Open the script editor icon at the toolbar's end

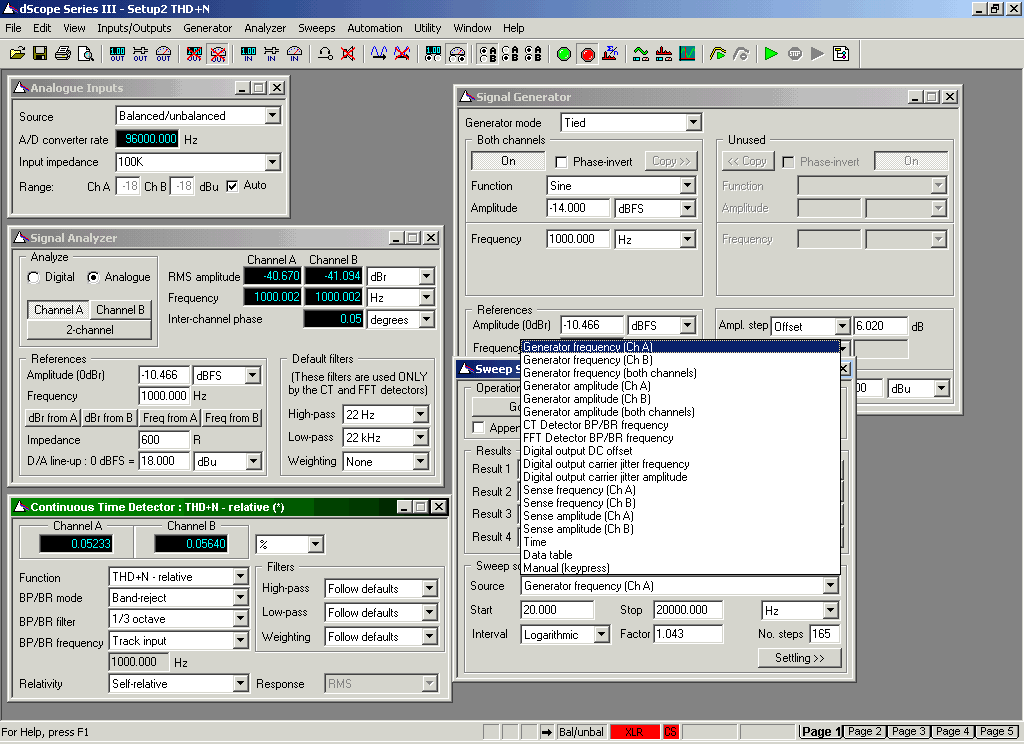(841, 54)
